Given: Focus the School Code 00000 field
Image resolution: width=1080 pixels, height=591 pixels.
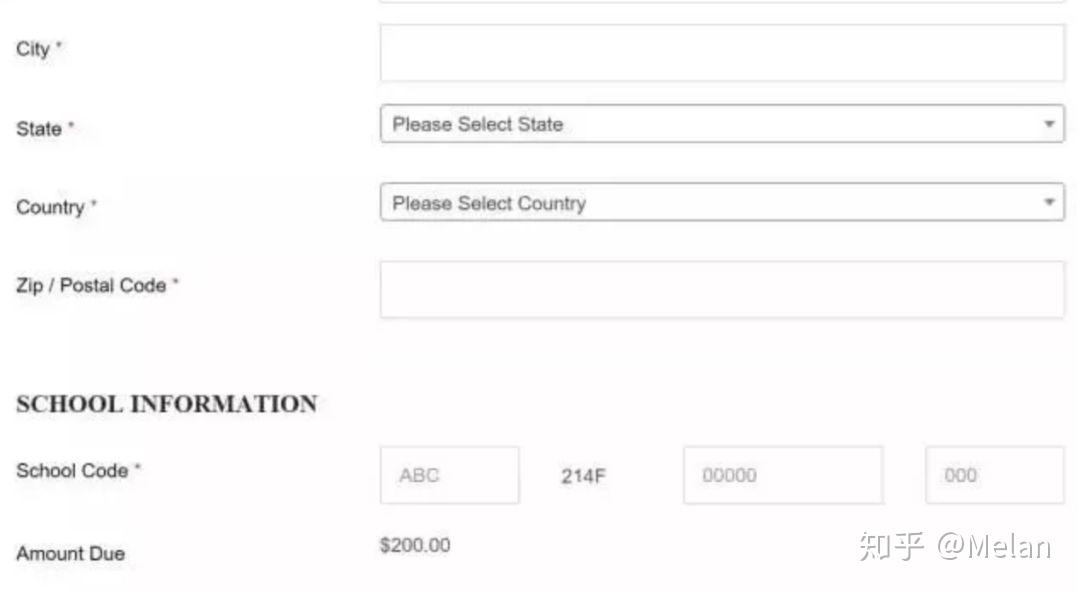Looking at the screenshot, I should click(782, 475).
